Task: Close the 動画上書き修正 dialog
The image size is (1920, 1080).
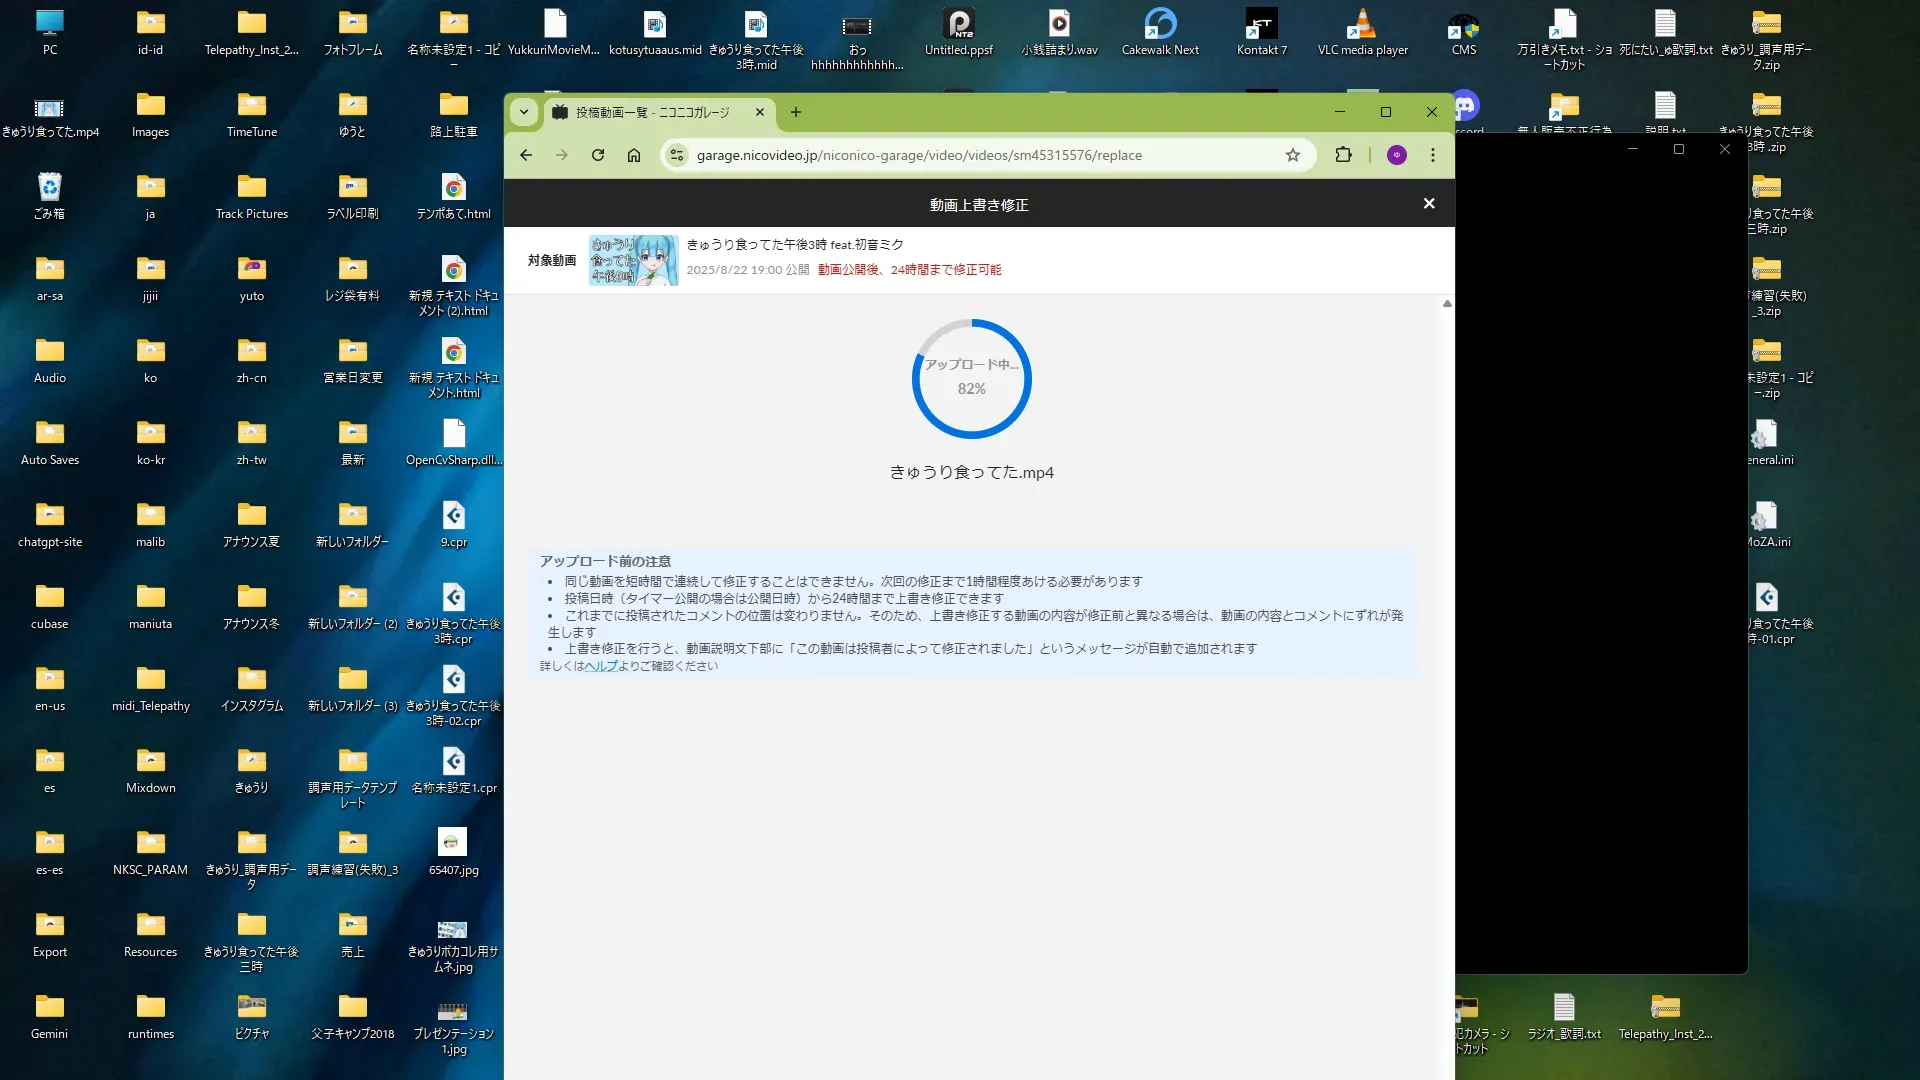Action: coord(1429,204)
